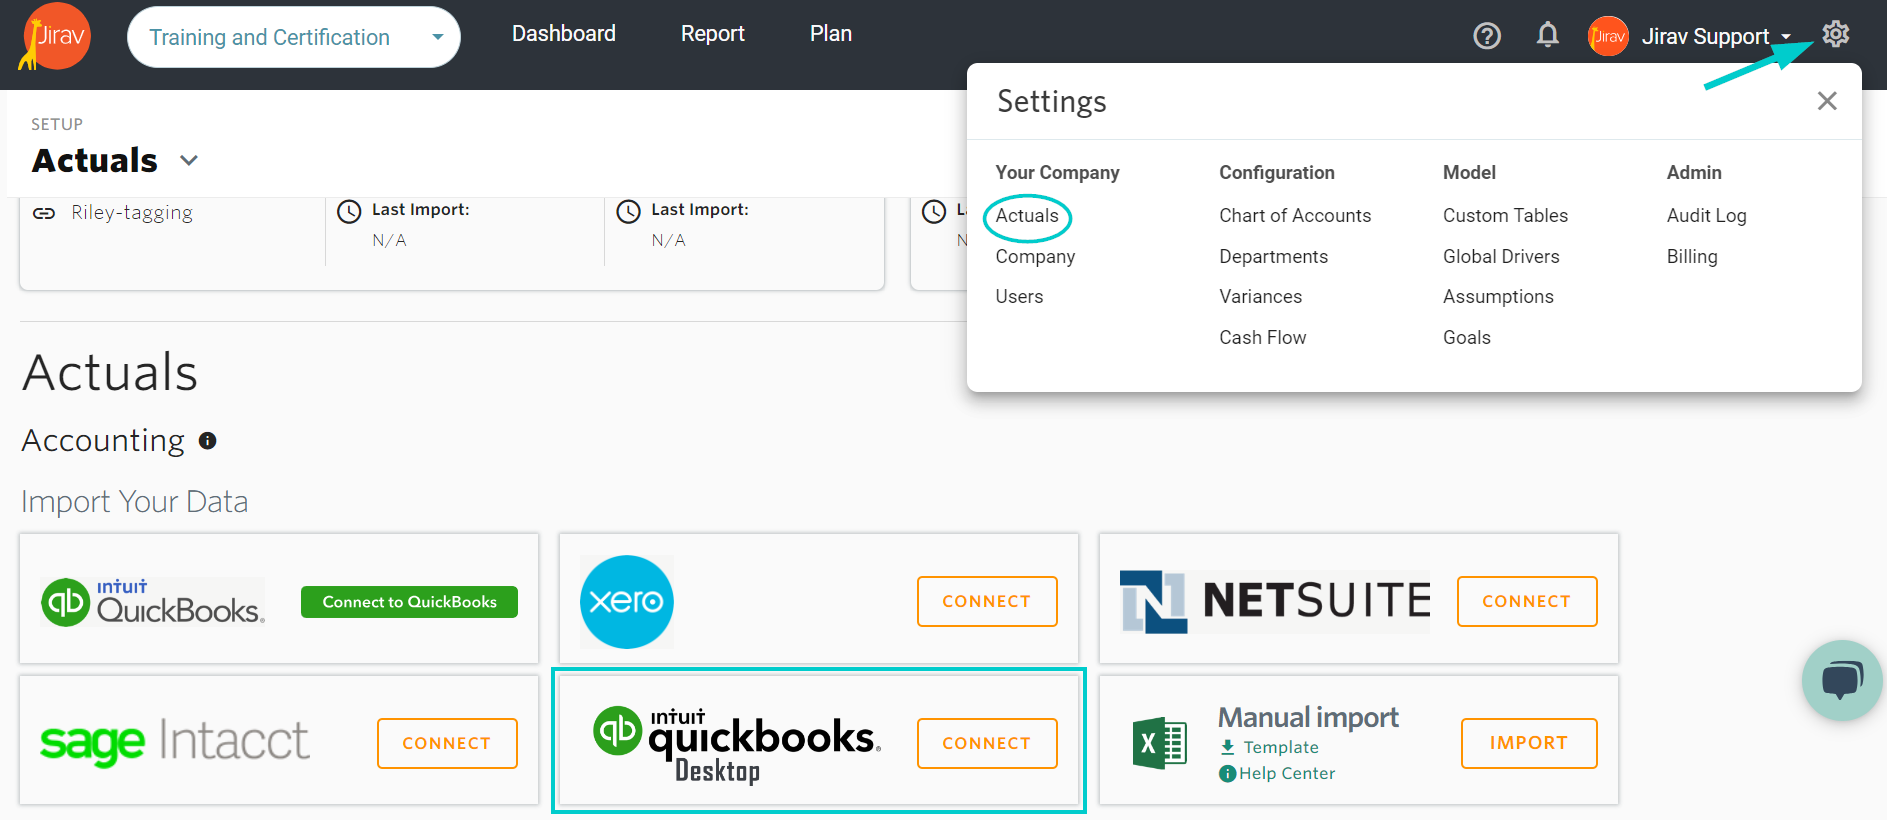
Task: Open Billing settings
Action: point(1692,257)
